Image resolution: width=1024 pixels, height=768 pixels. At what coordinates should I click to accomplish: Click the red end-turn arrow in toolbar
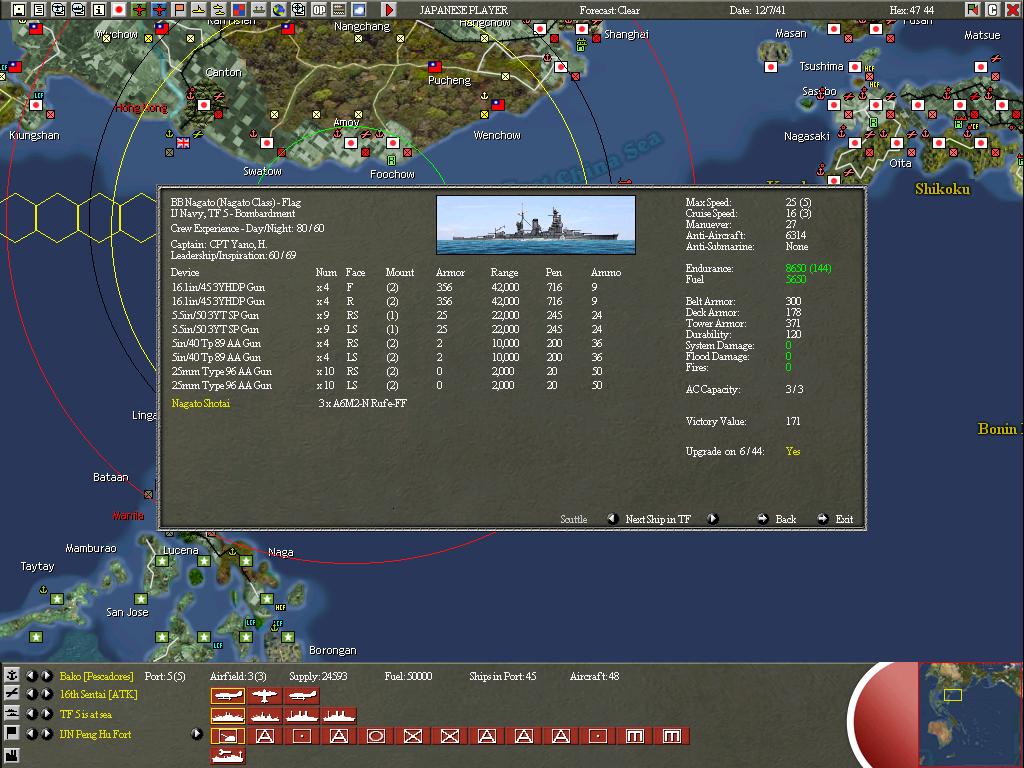tap(389, 9)
